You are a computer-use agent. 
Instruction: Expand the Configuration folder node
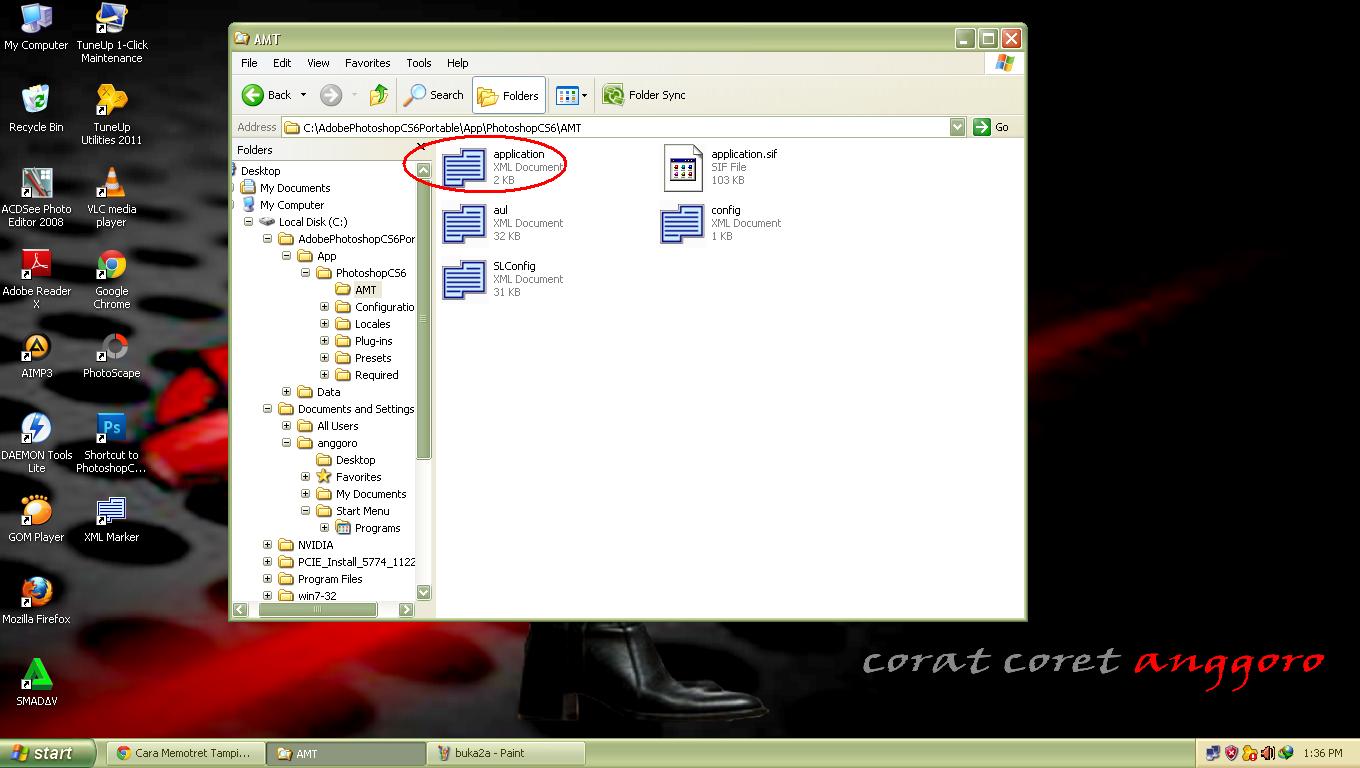pos(325,307)
